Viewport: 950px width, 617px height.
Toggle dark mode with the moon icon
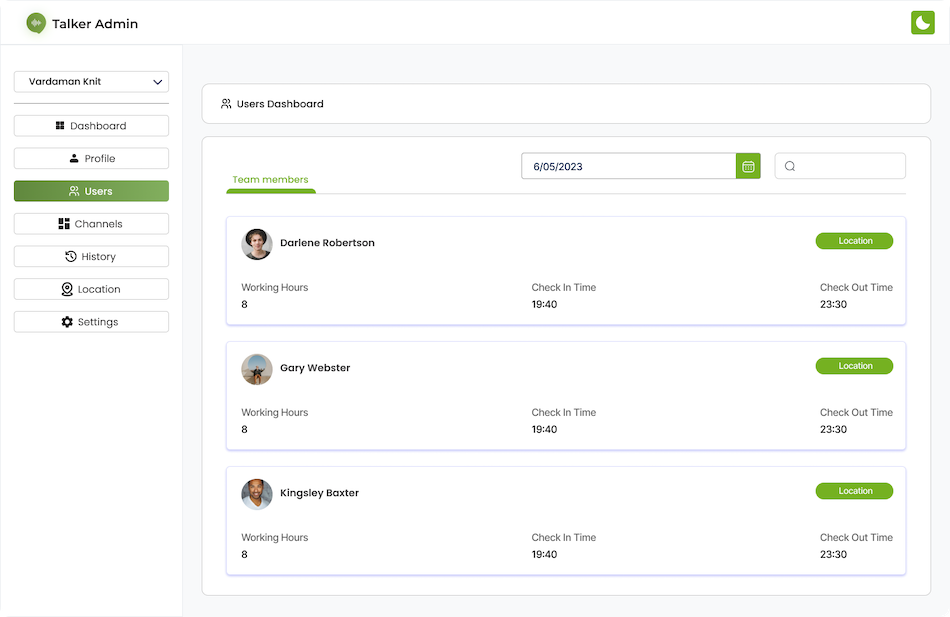click(922, 23)
